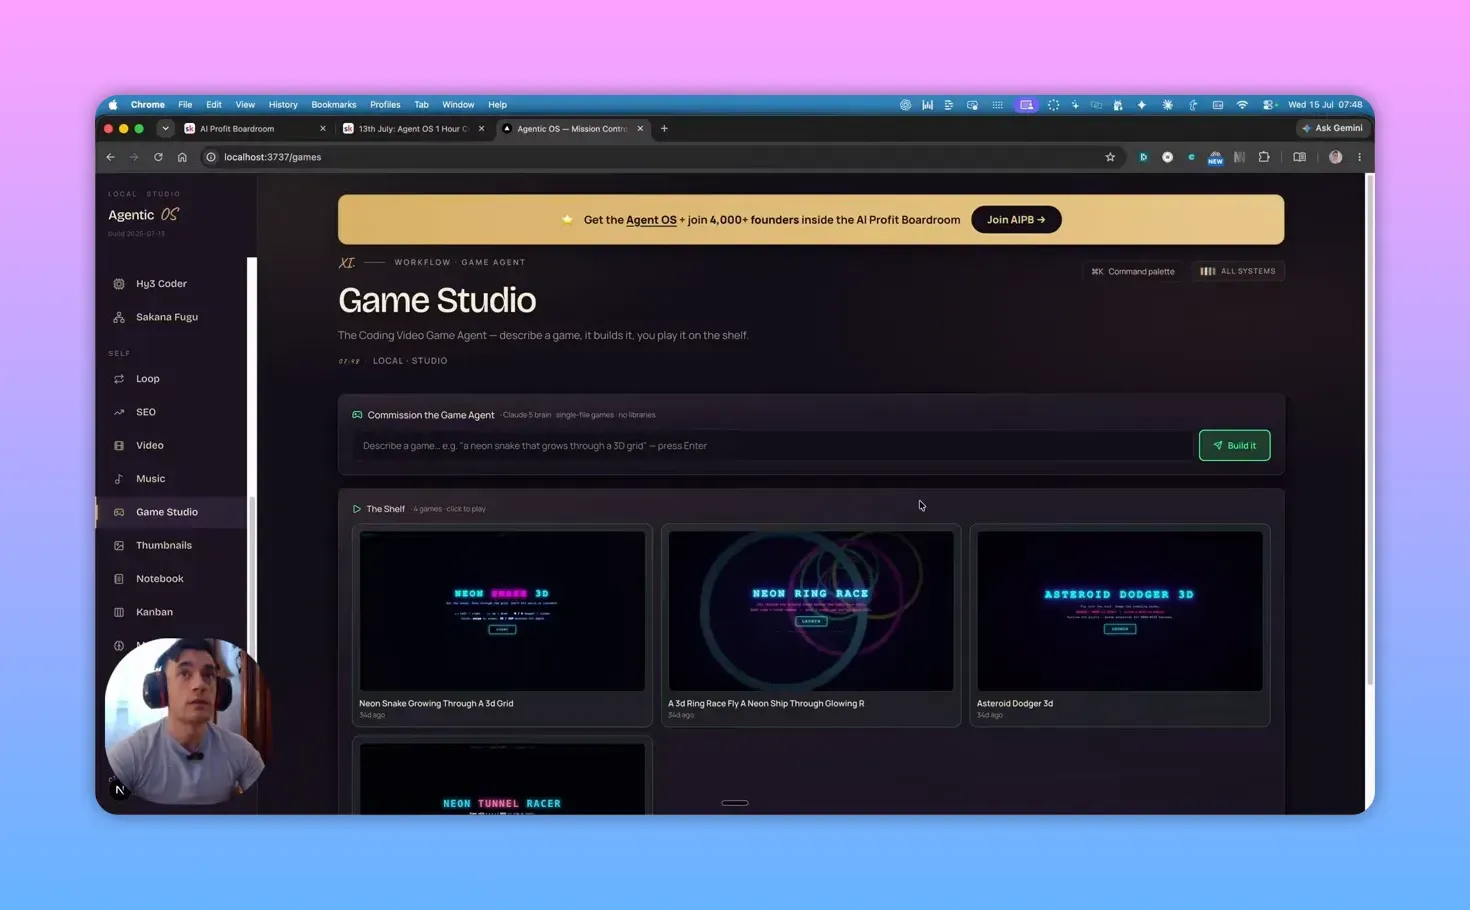Play the Asteroid Dodger 3D game thumbnail

[x=1120, y=611]
